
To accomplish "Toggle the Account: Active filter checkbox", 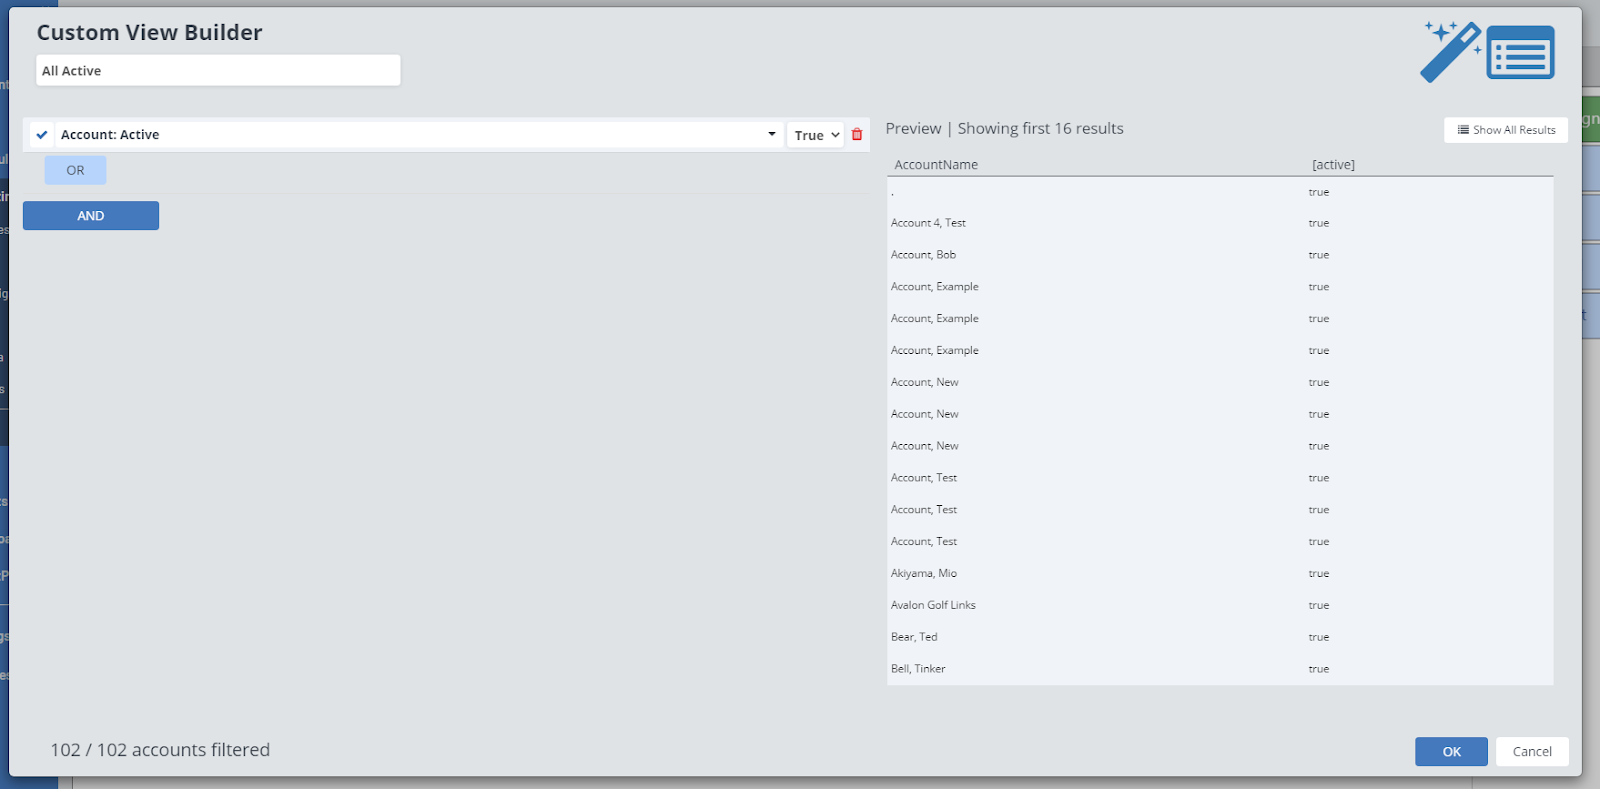I will pos(42,135).
